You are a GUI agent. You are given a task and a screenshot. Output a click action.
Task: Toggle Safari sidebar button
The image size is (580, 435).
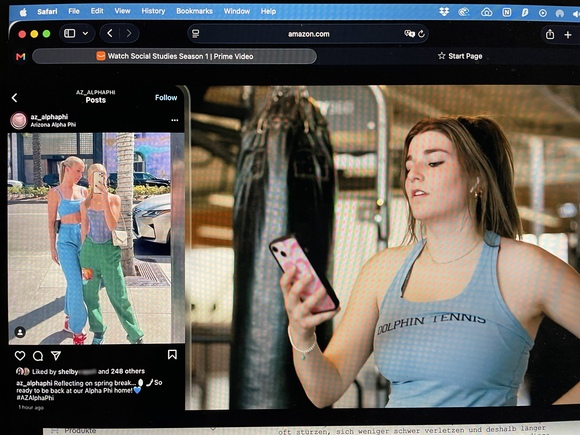click(70, 33)
